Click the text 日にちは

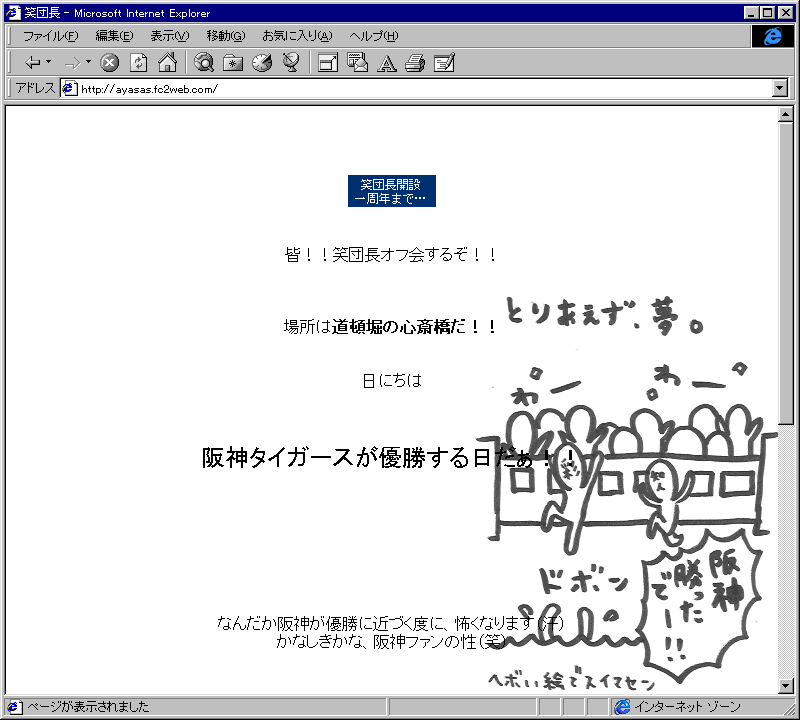pos(392,380)
